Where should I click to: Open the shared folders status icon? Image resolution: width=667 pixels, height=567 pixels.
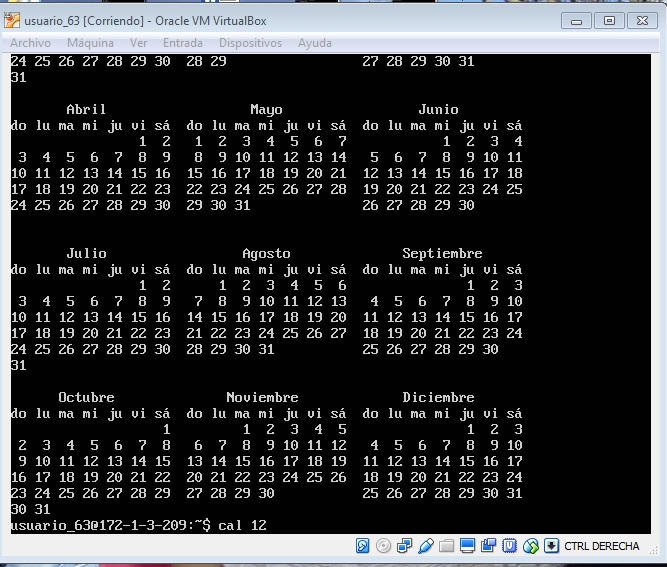click(x=446, y=546)
